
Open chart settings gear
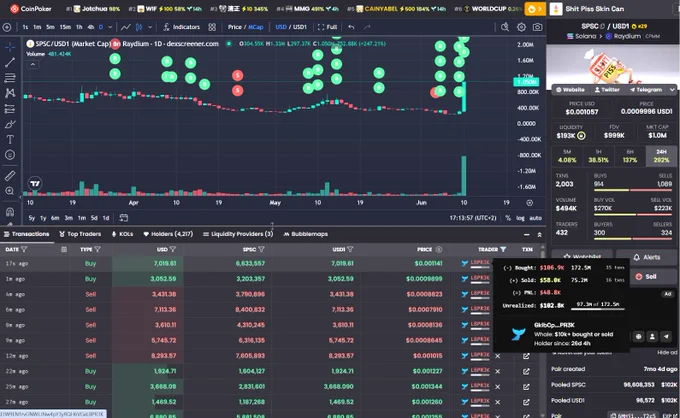pyautogui.click(x=521, y=27)
